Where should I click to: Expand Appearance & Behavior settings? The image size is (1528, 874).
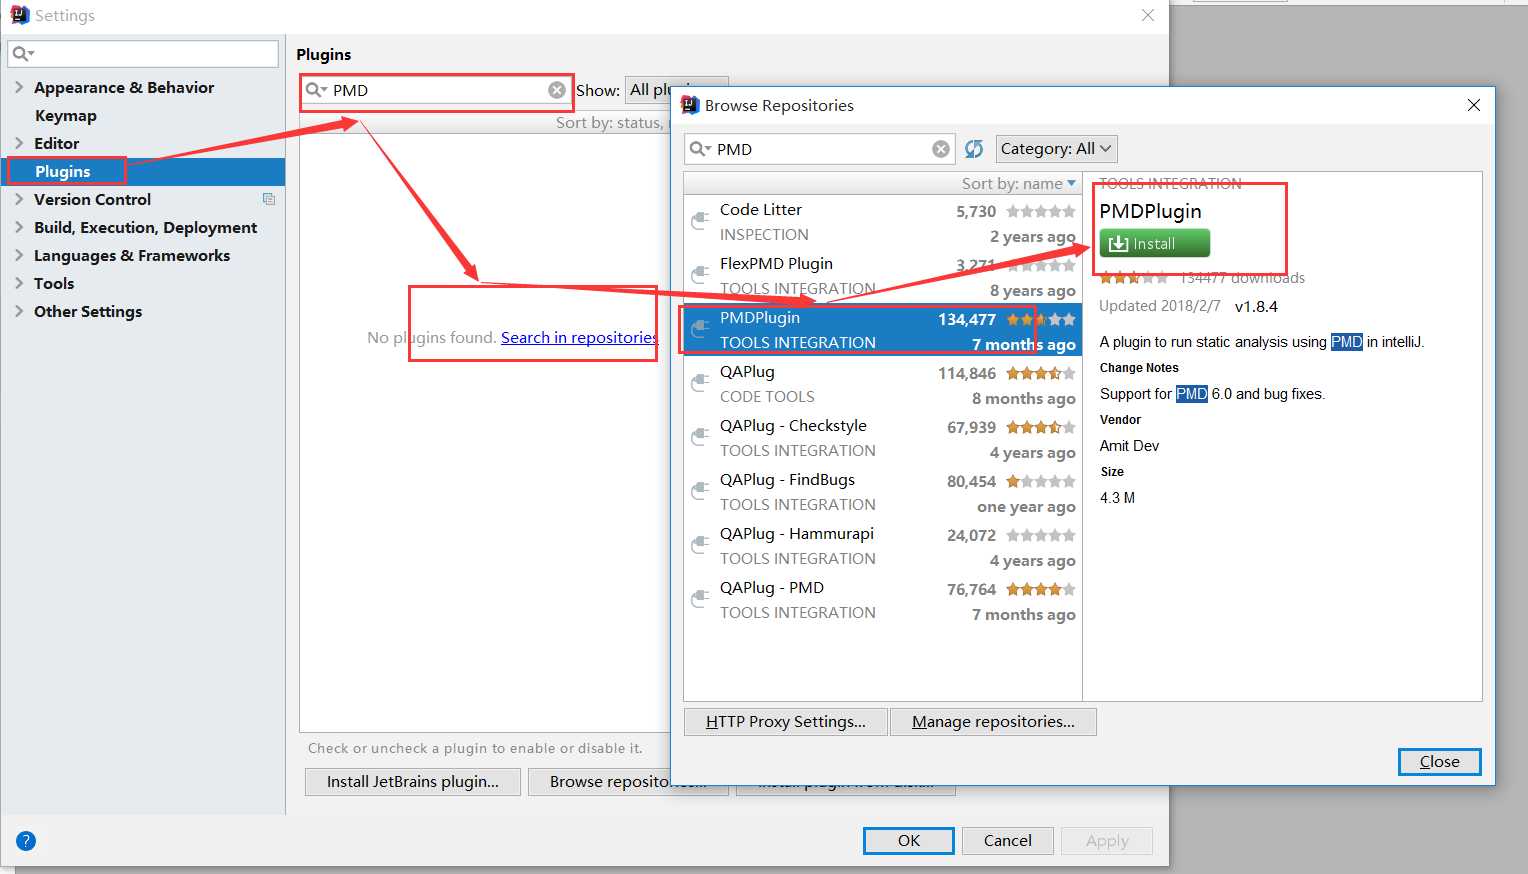pyautogui.click(x=19, y=87)
